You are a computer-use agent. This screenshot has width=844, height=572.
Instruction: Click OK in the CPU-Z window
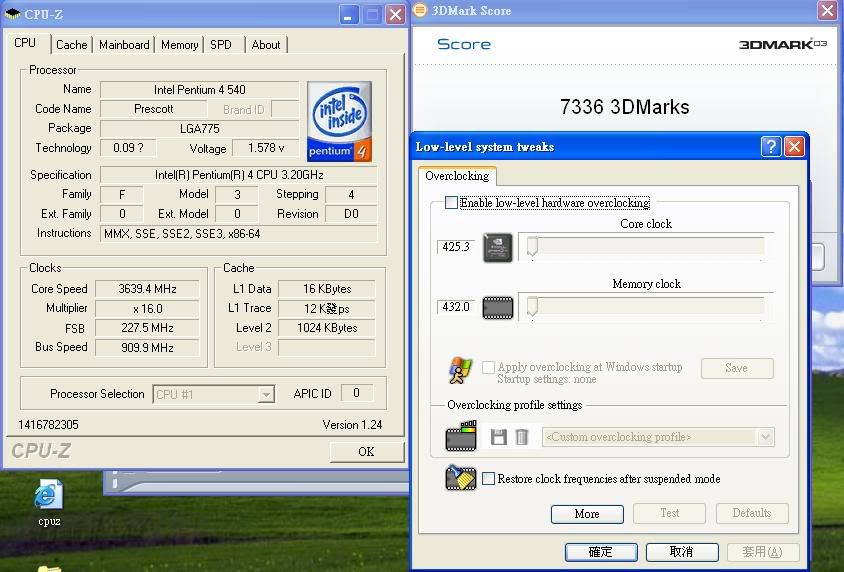point(367,451)
